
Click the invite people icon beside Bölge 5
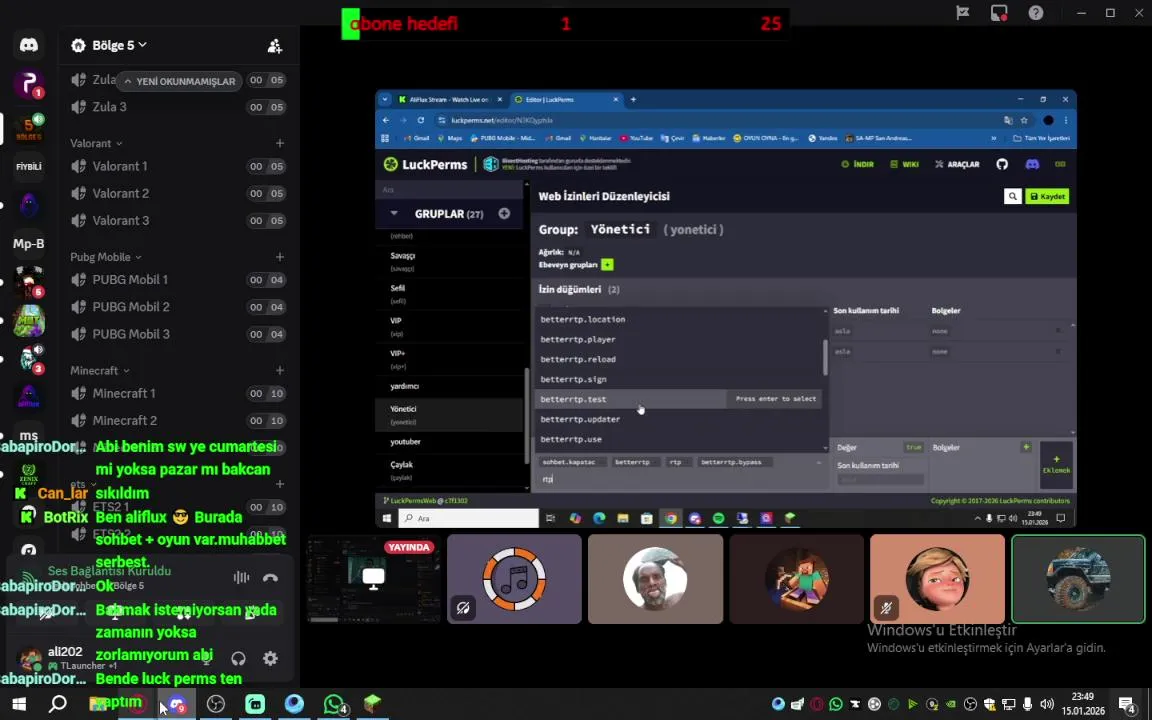(x=275, y=46)
